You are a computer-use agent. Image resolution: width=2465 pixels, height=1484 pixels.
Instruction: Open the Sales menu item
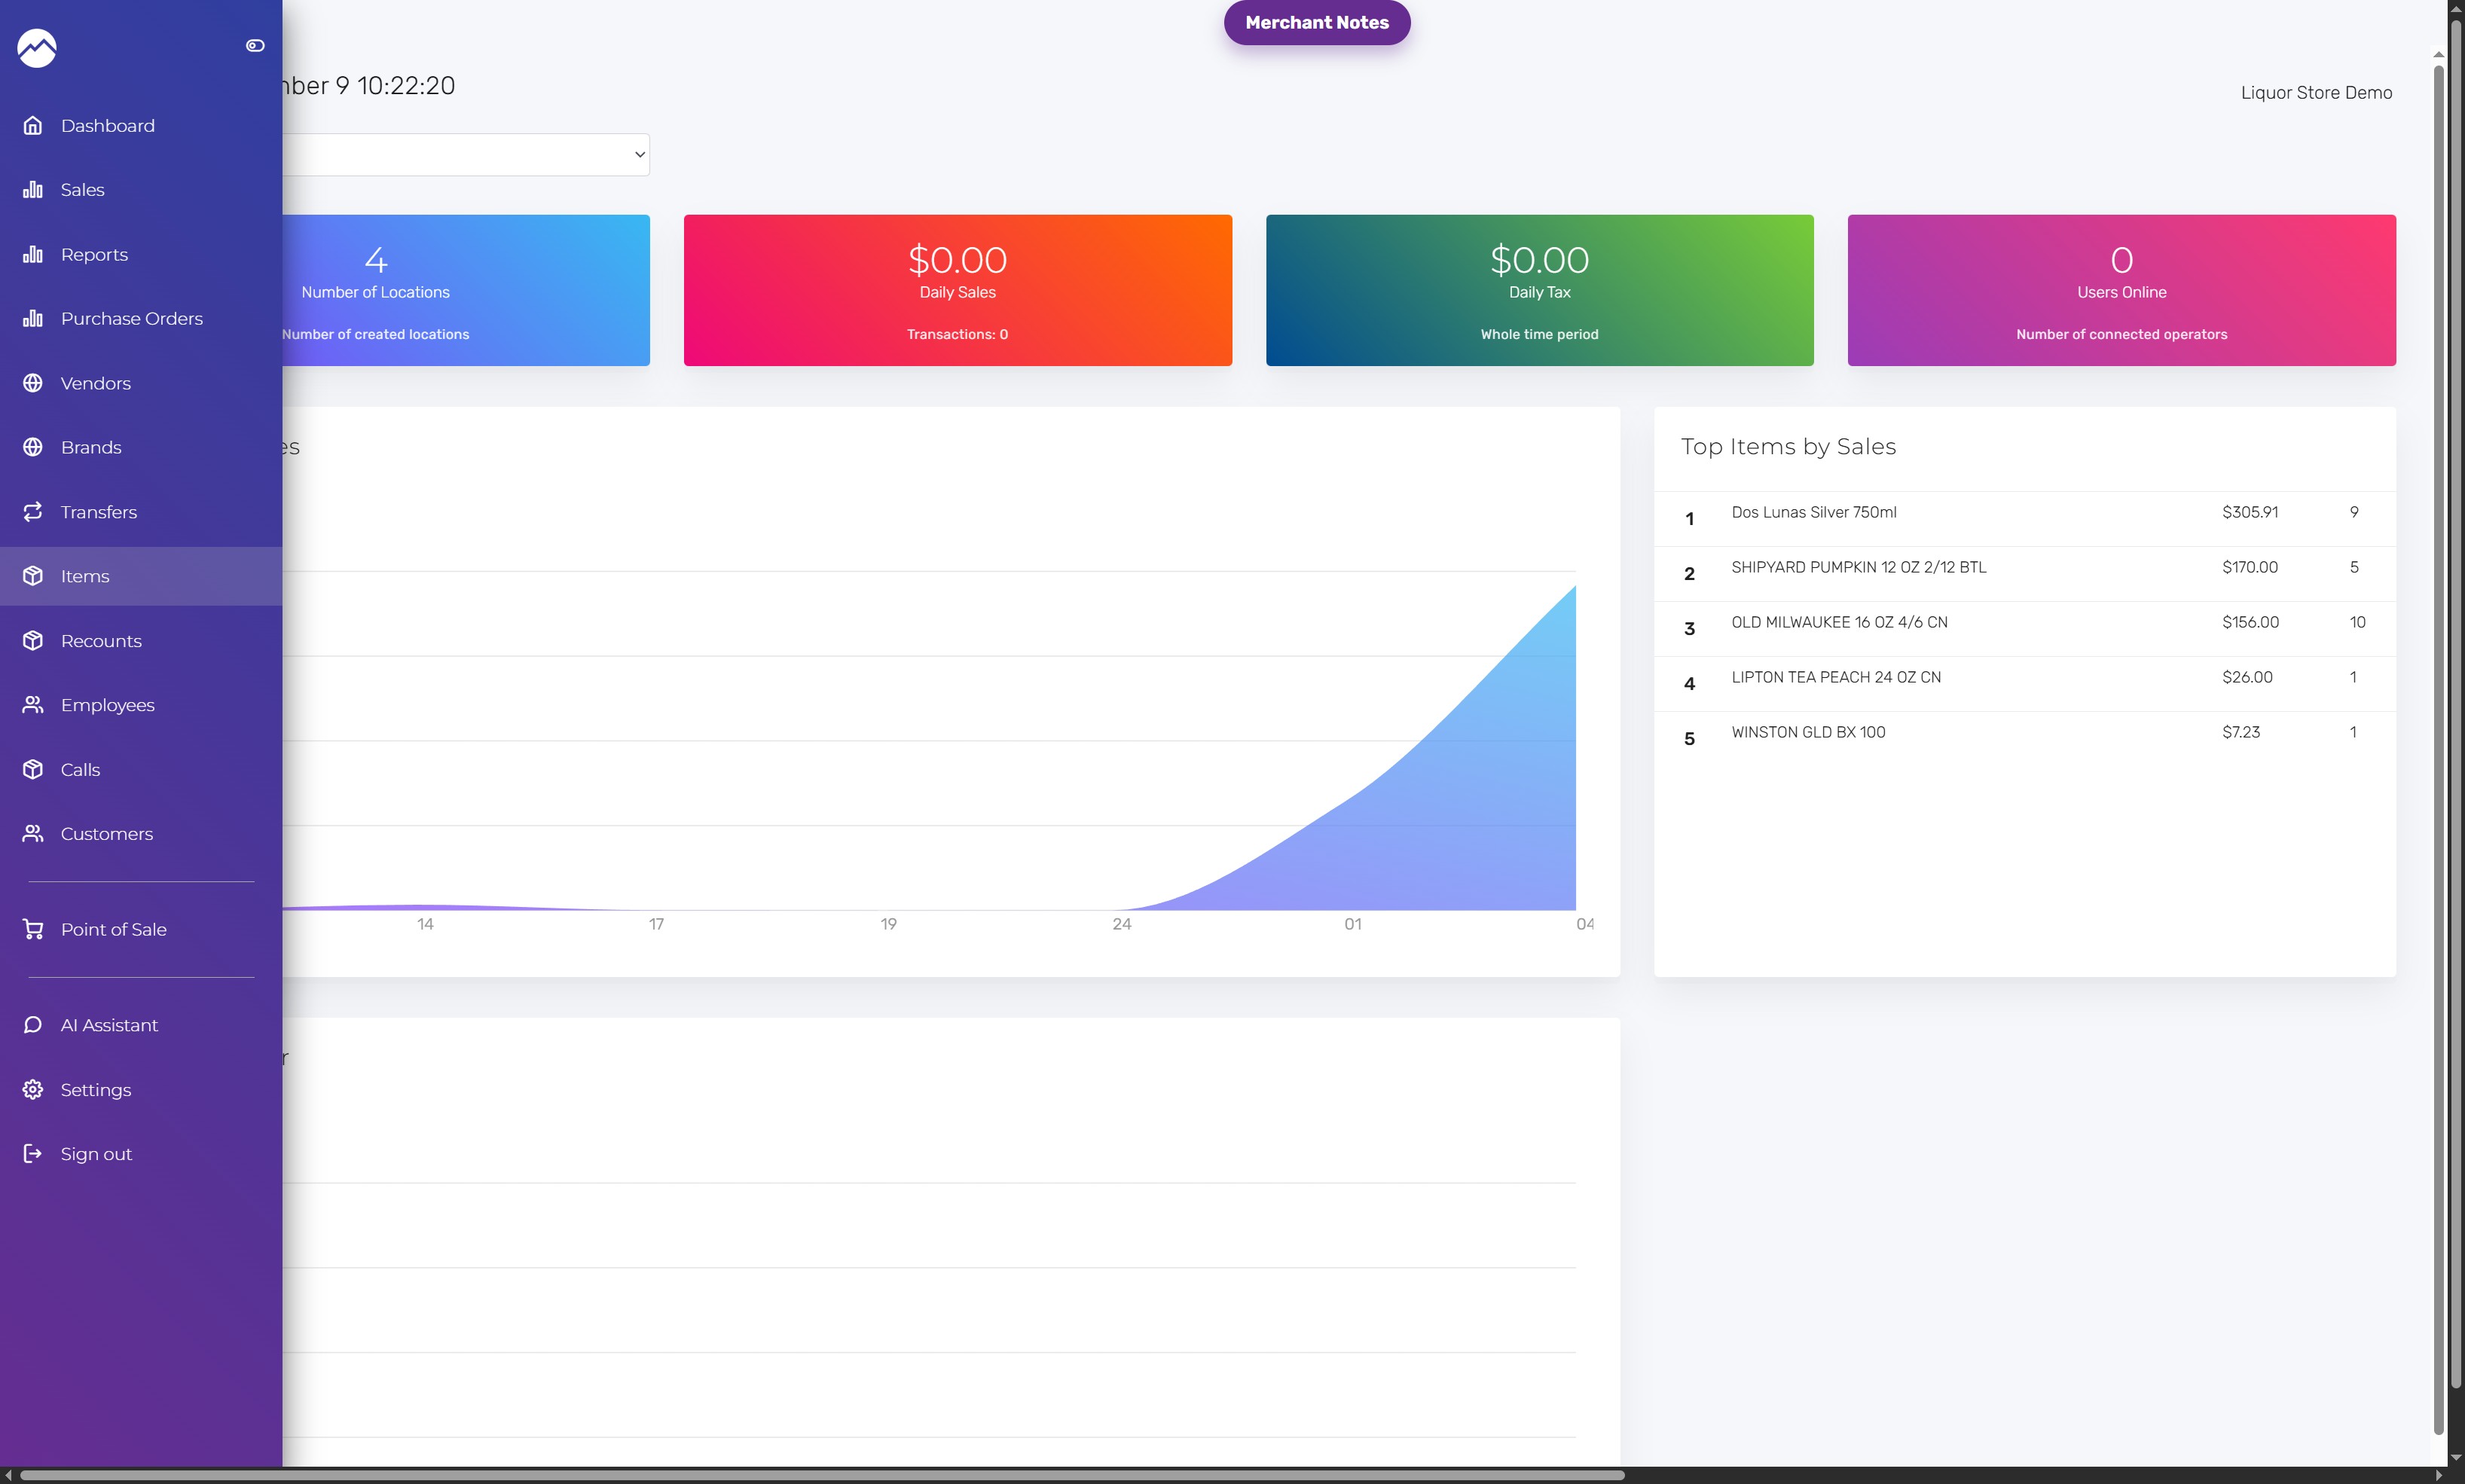tap(141, 189)
